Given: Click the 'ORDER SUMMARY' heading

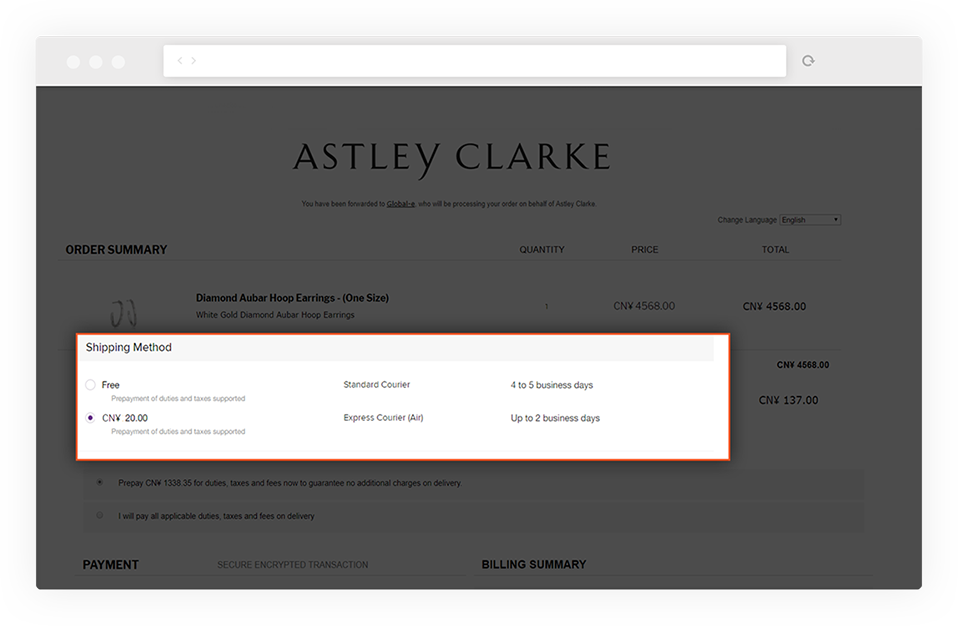Looking at the screenshot, I should (116, 250).
